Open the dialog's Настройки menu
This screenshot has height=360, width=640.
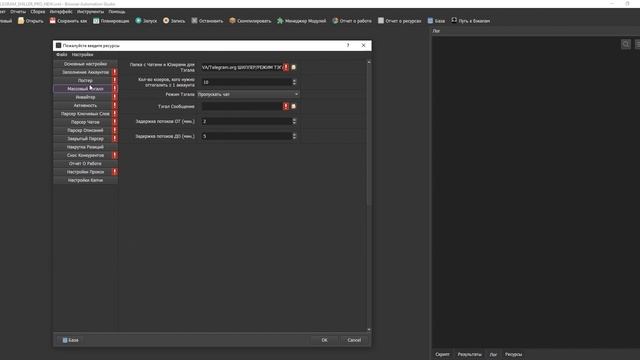tap(82, 55)
